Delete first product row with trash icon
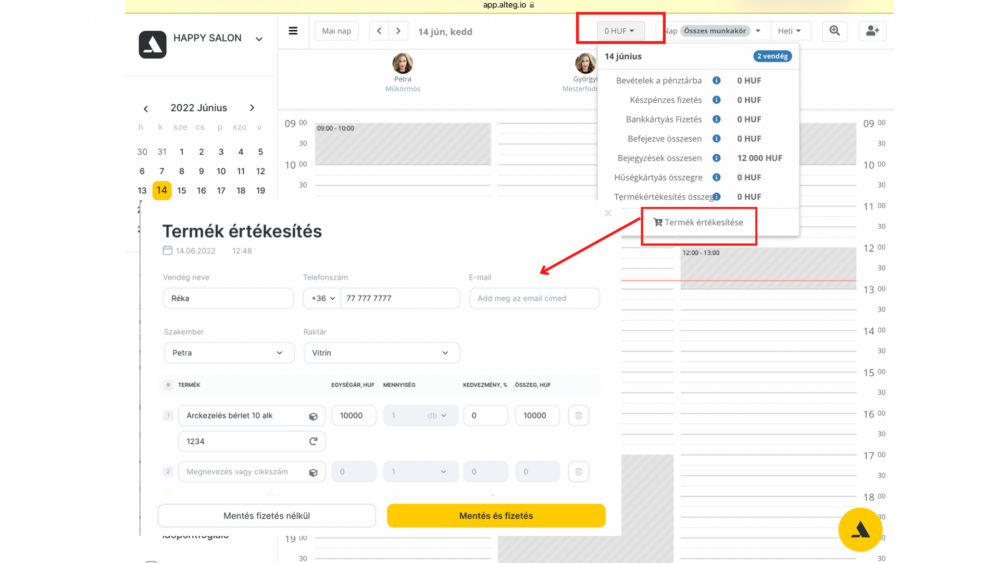Viewport: 1000px width, 563px height. 578,416
